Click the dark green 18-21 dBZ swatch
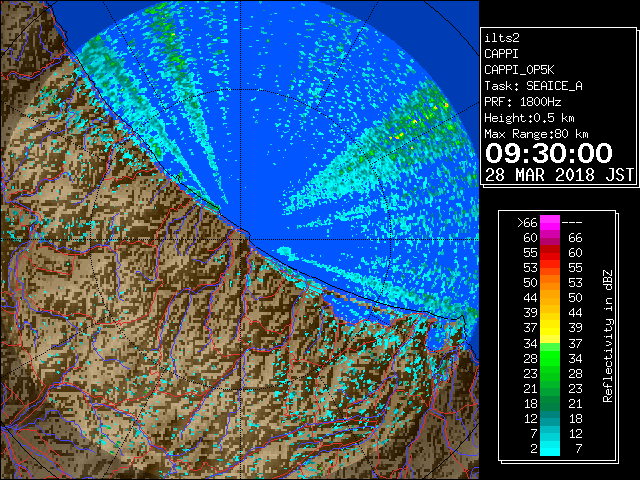The image size is (640, 480). [550, 404]
